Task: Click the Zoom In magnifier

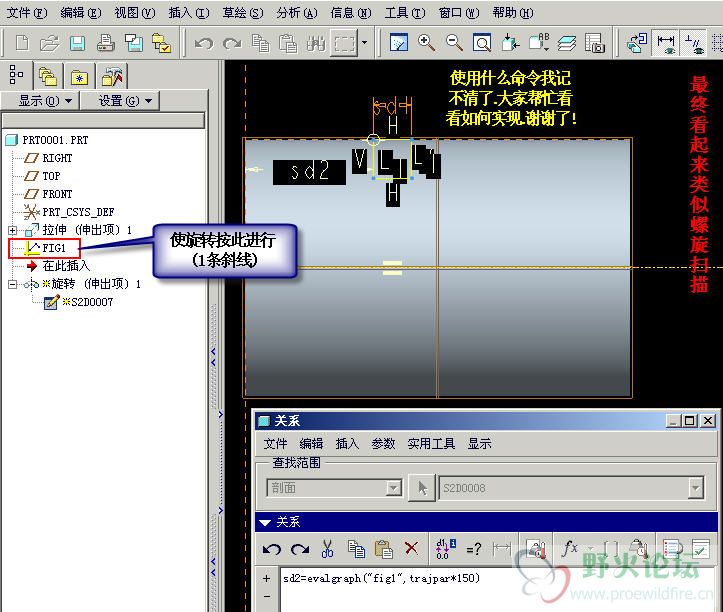Action: (x=427, y=42)
